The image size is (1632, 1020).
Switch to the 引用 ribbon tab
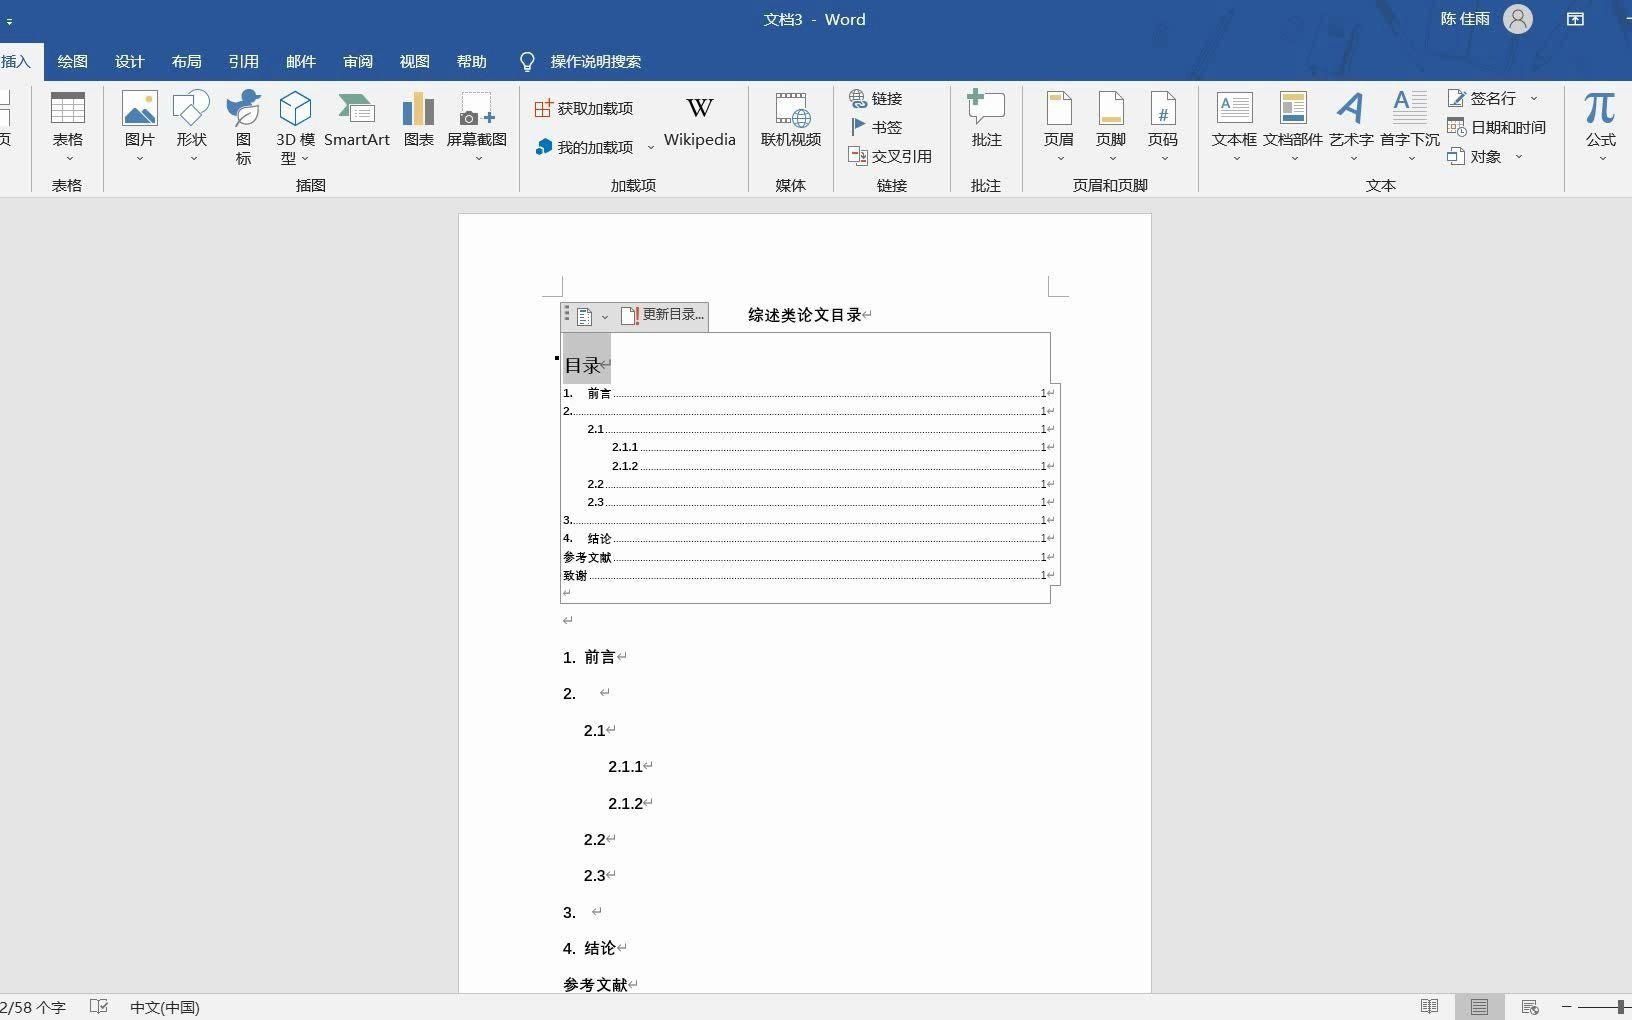(x=243, y=61)
